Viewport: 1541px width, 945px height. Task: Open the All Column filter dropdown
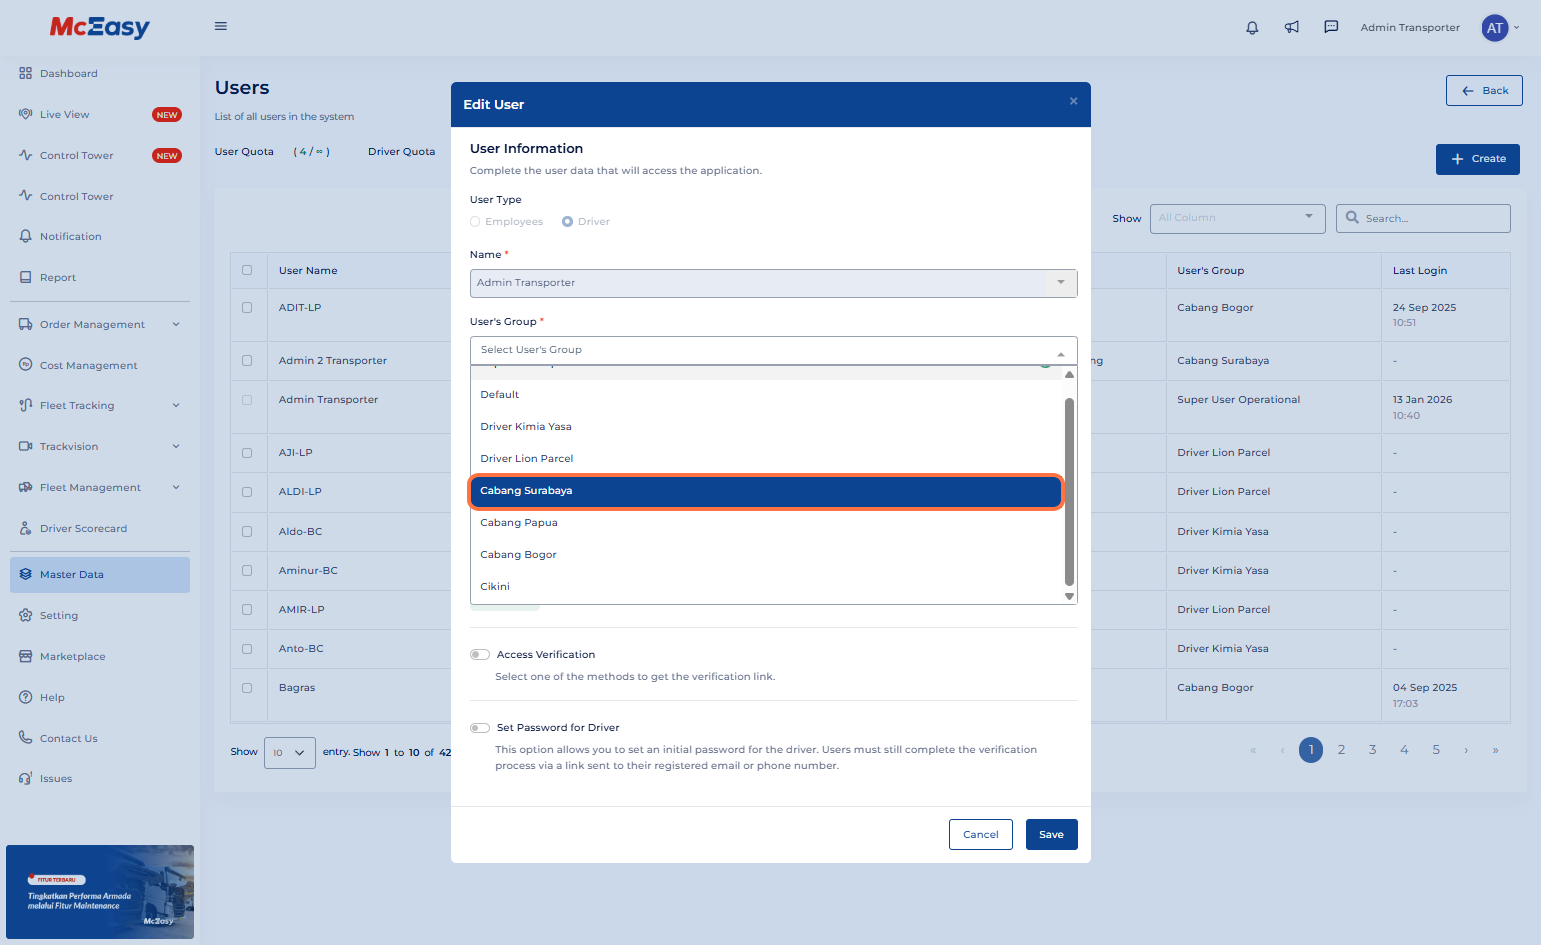click(x=1236, y=218)
